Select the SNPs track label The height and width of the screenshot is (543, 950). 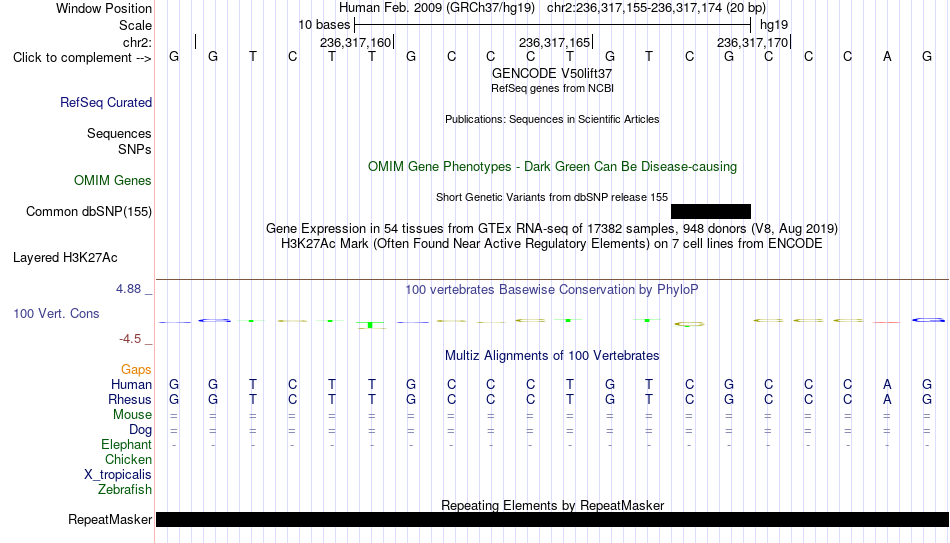pyautogui.click(x=135, y=149)
